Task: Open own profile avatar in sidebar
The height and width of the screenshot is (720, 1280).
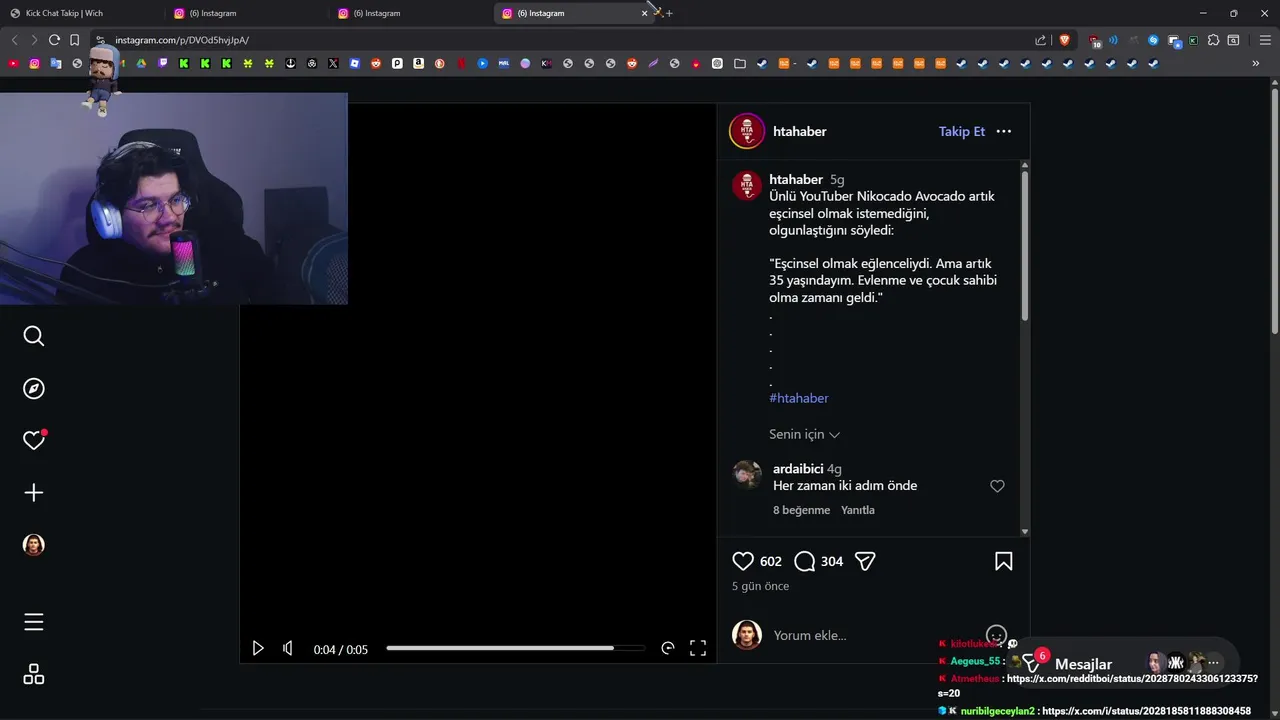Action: click(34, 545)
